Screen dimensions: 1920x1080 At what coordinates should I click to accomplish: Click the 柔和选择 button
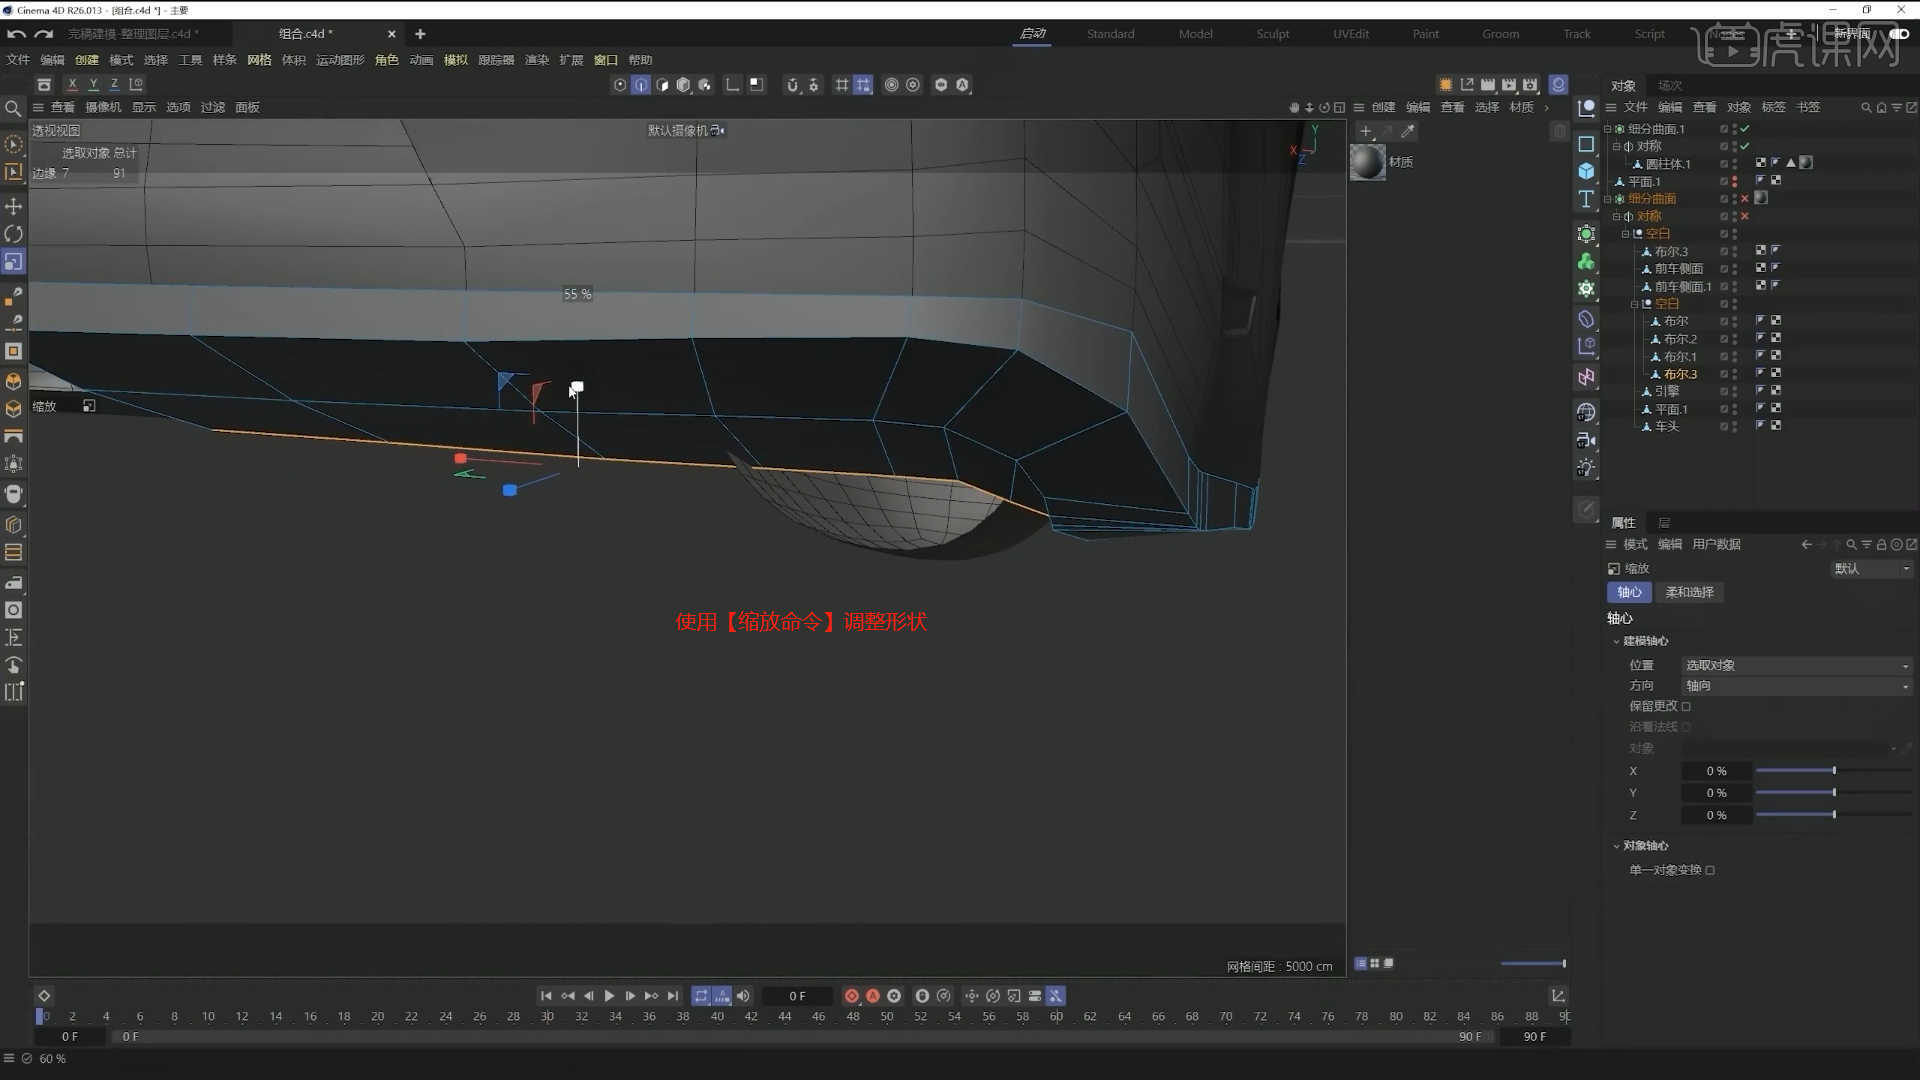pos(1690,592)
